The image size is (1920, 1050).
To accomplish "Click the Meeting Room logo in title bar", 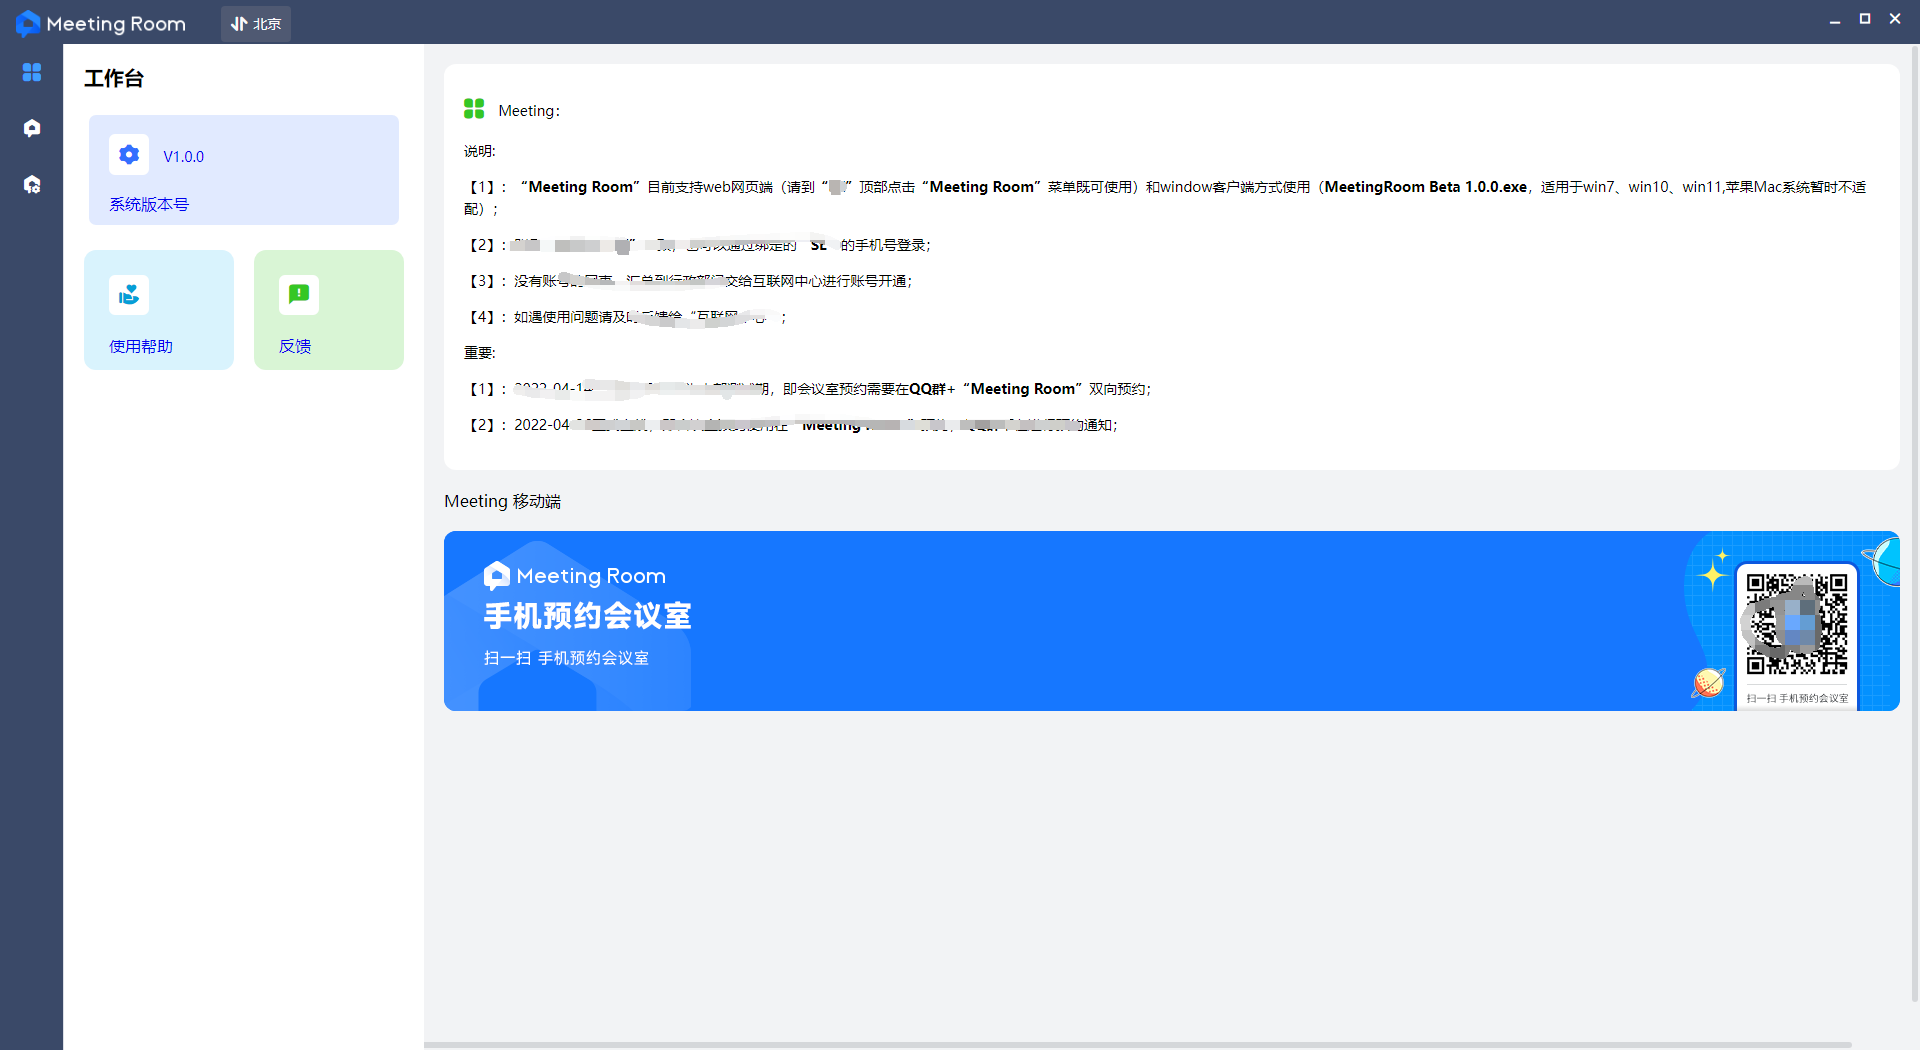I will click(101, 23).
